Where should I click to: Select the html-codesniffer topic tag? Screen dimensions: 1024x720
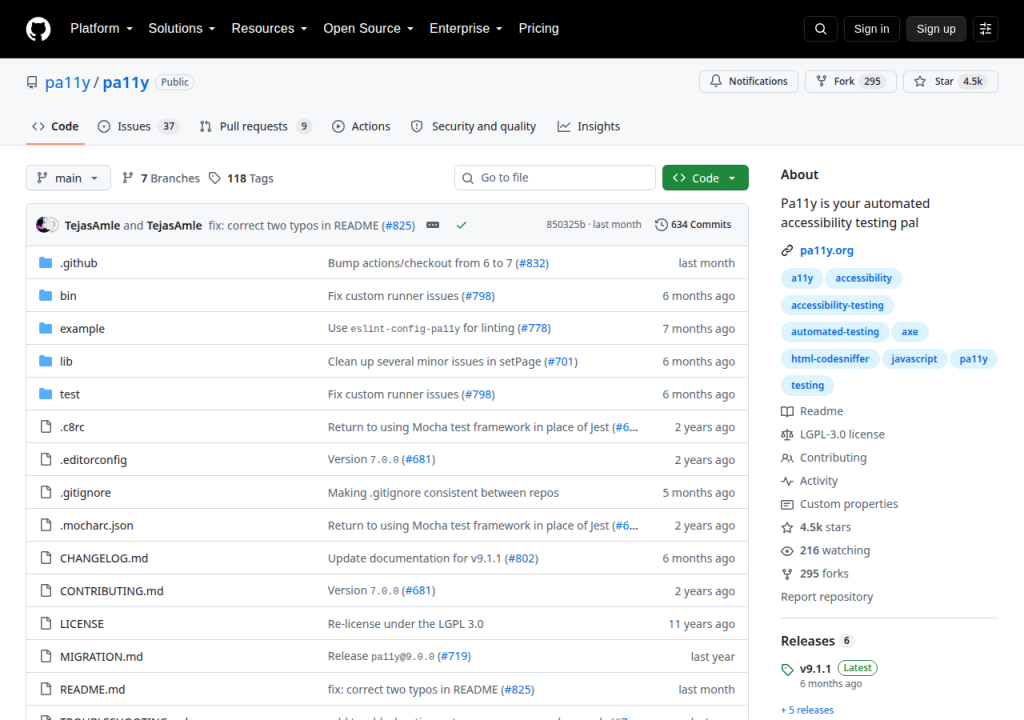tap(830, 359)
